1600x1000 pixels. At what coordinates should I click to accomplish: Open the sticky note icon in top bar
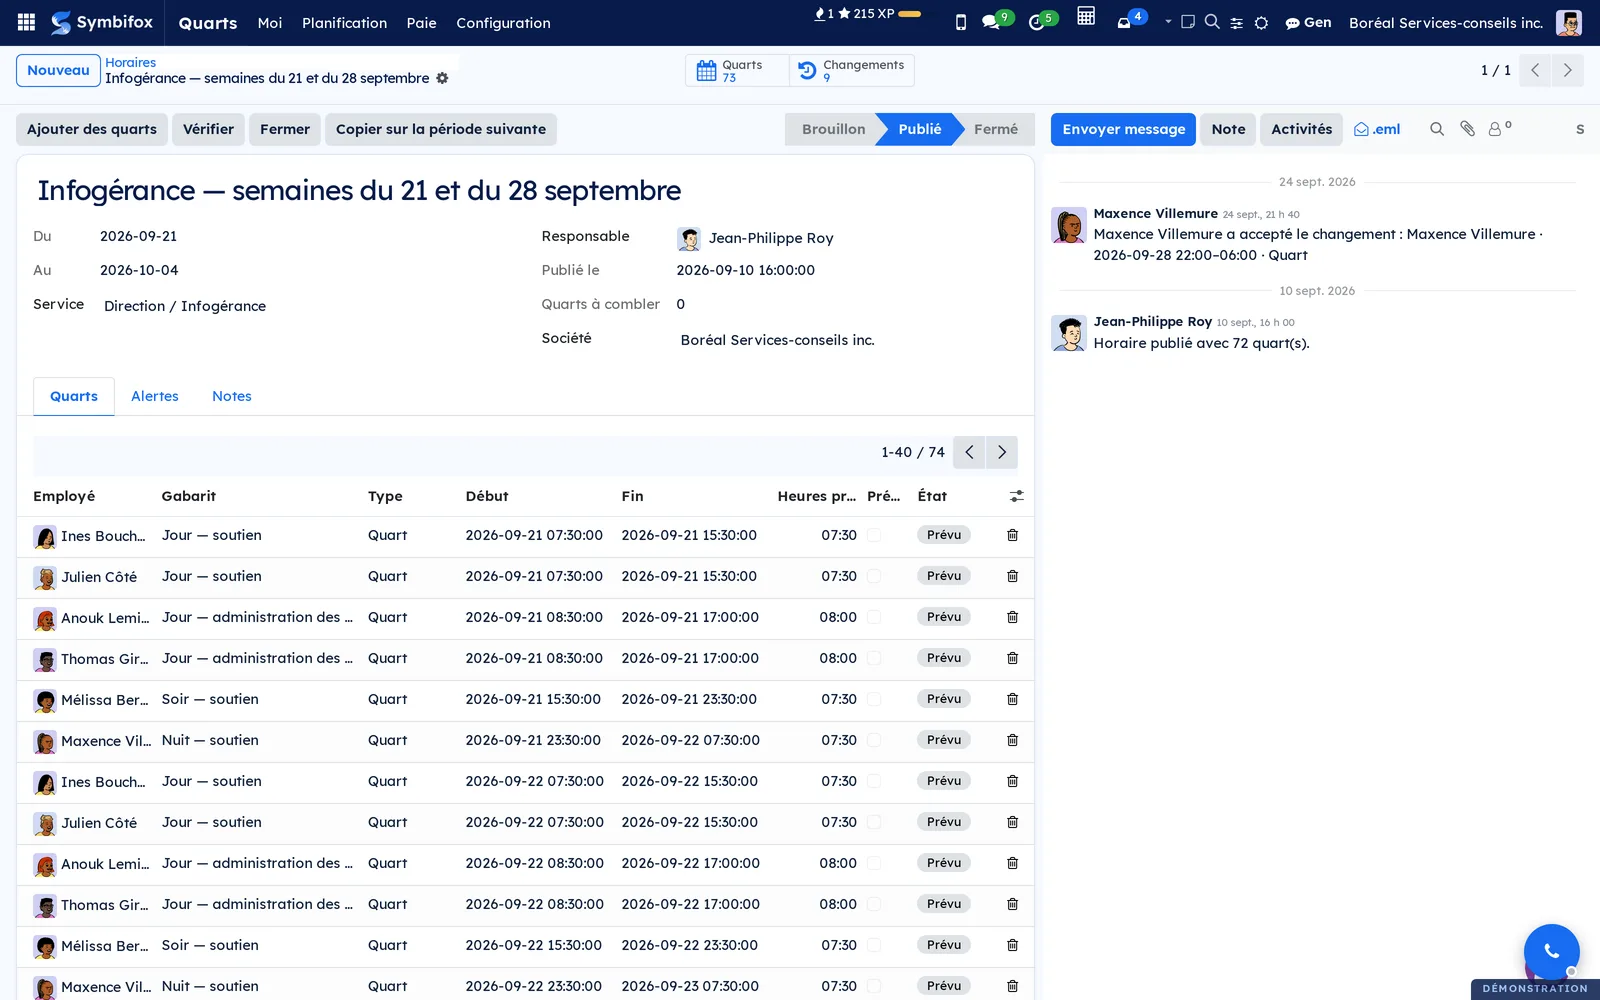point(1188,22)
